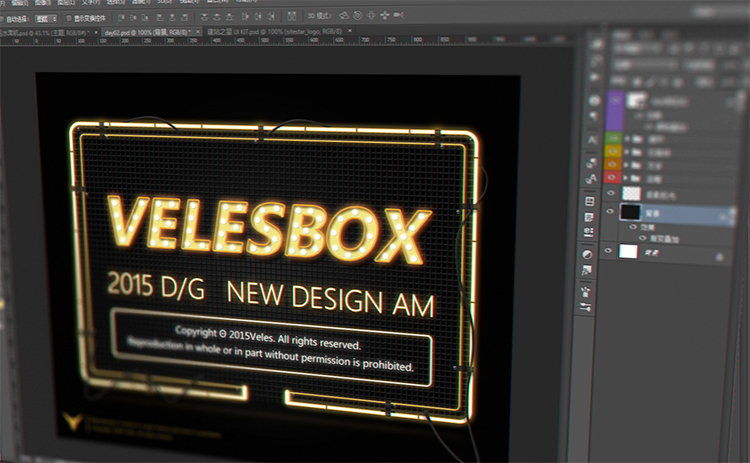The width and height of the screenshot is (750, 463).
Task: Expand the yellow-labeled layer group arrow
Action: (626, 152)
